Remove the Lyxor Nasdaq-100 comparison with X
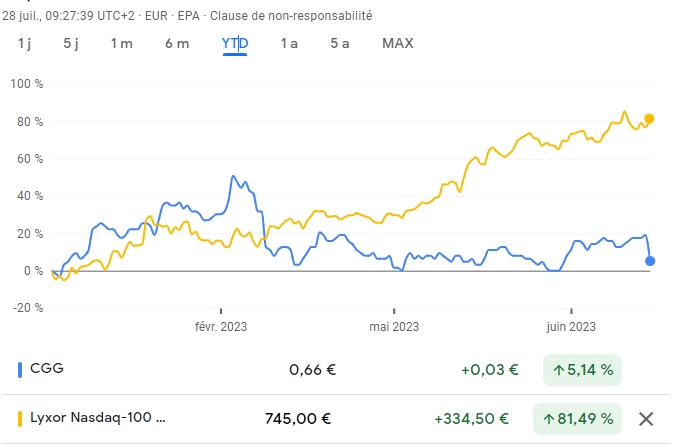This screenshot has height=447, width=687. coord(646,419)
